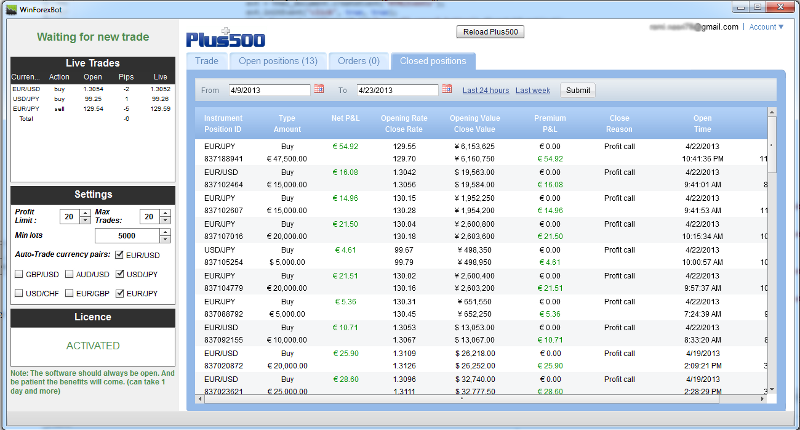Click the € 54.92 Net P&L value

click(345, 146)
